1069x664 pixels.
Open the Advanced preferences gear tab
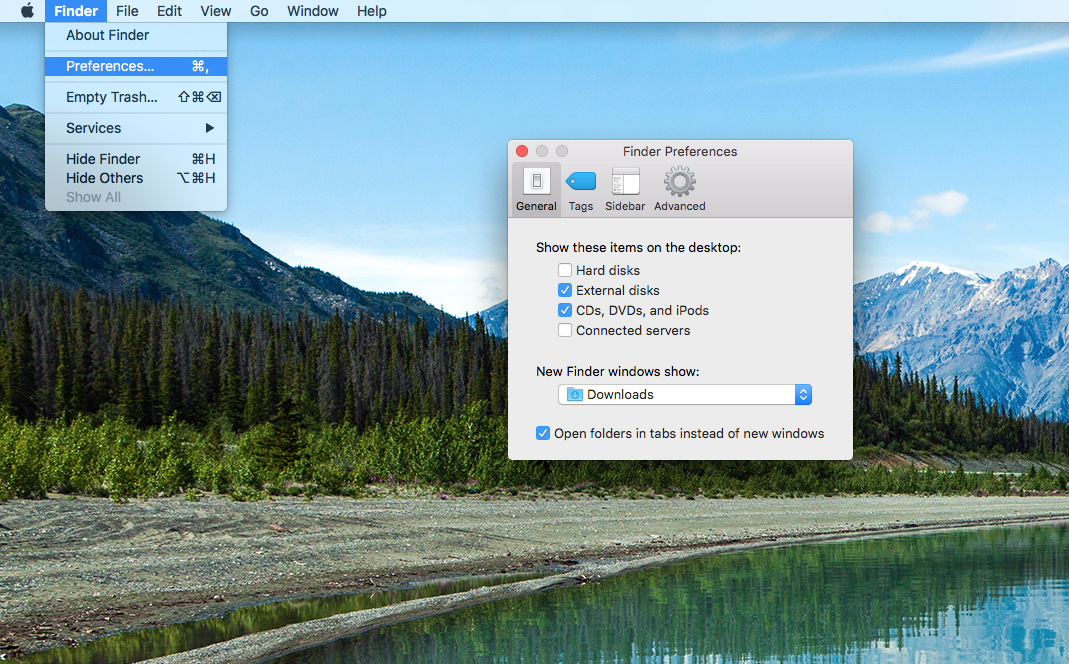point(680,190)
